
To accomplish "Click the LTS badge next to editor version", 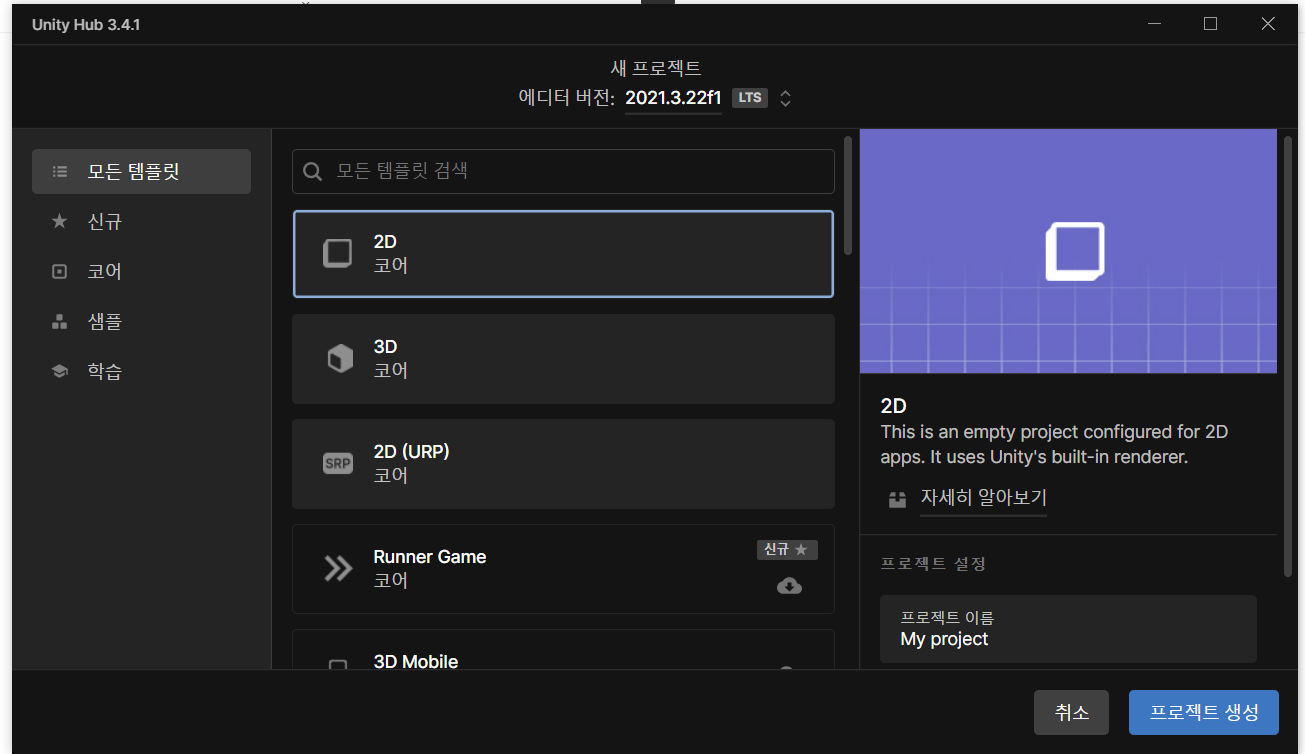I will (x=750, y=98).
